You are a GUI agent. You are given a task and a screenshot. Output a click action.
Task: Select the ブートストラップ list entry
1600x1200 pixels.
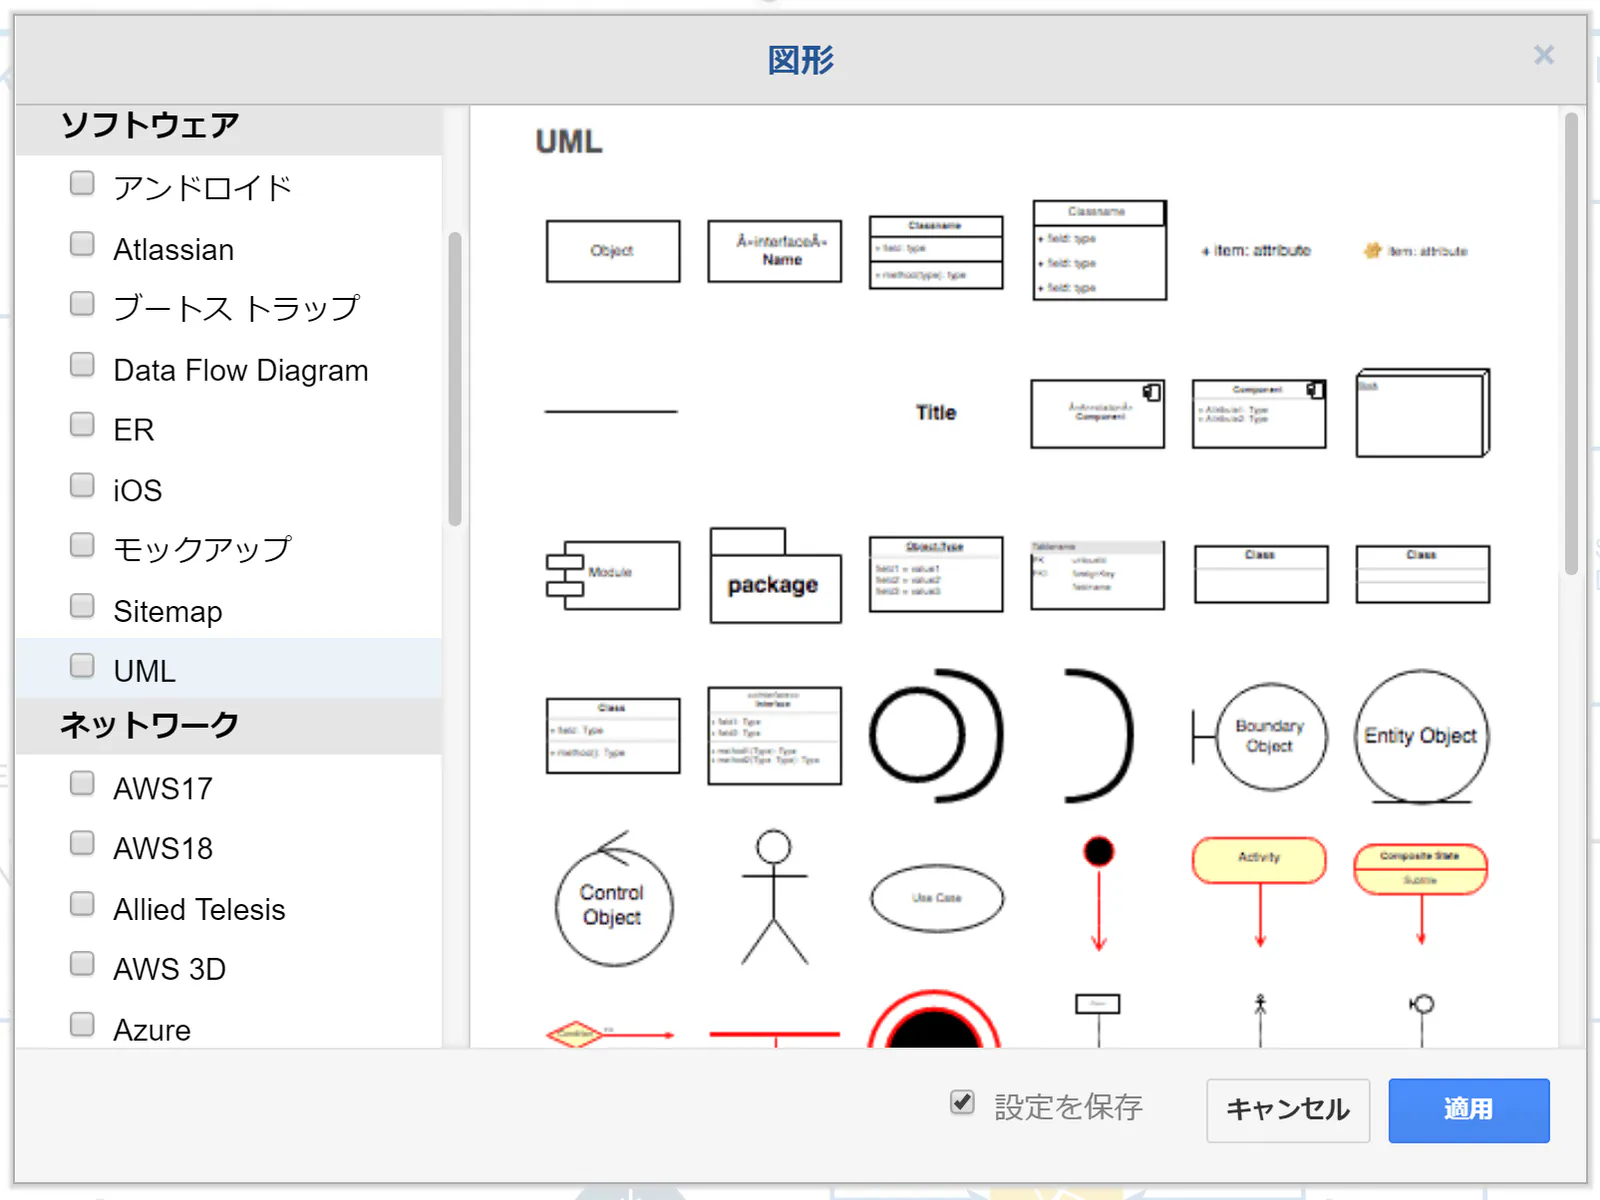(x=228, y=308)
